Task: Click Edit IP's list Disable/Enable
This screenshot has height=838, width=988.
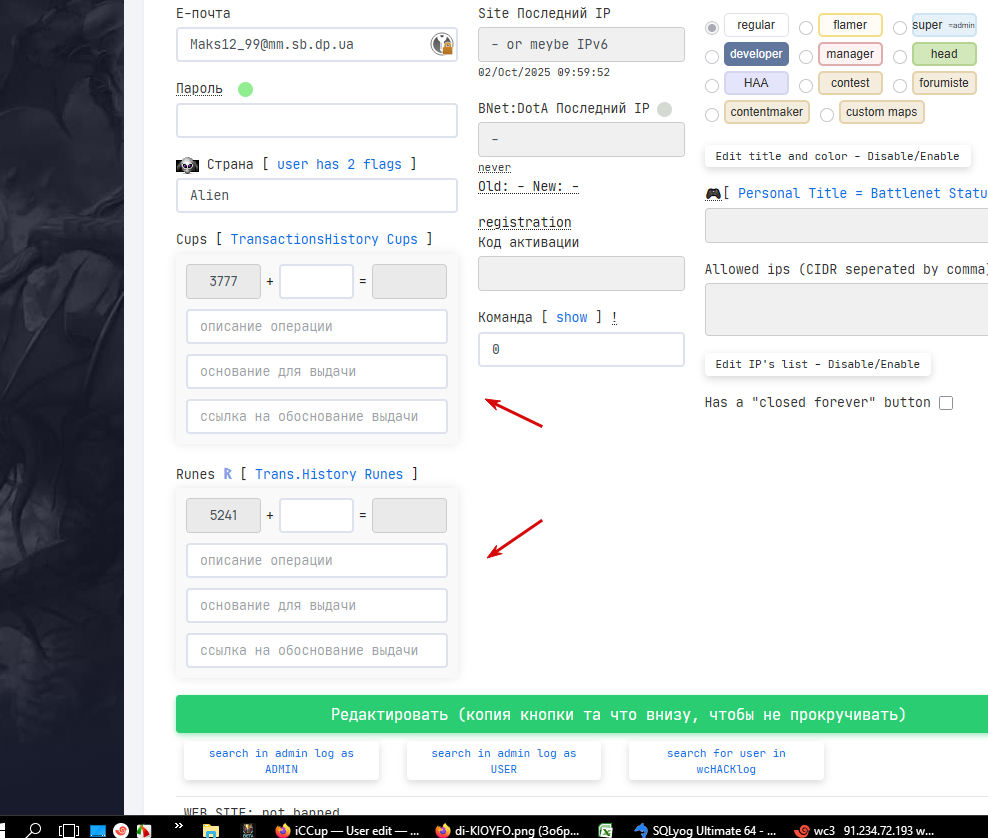Action: pos(817,364)
